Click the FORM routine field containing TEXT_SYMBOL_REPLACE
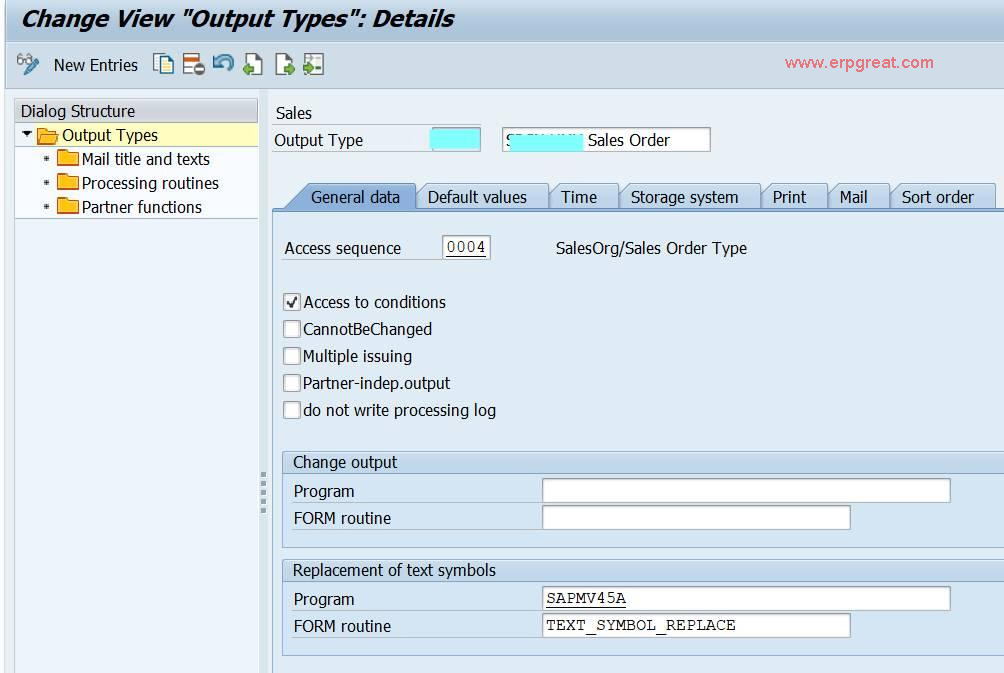Image resolution: width=1004 pixels, height=673 pixels. (696, 625)
